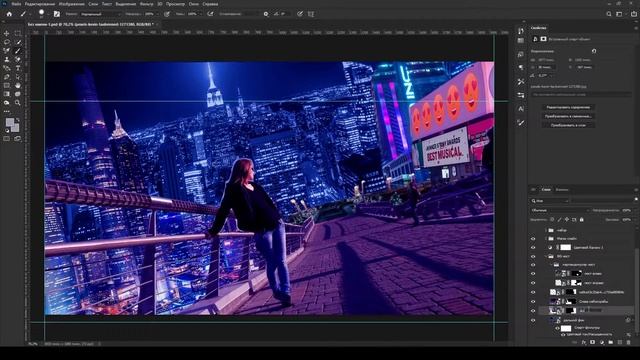Open the workspace switcher icon
Viewport: 640px width, 360px height.
(x=620, y=14)
